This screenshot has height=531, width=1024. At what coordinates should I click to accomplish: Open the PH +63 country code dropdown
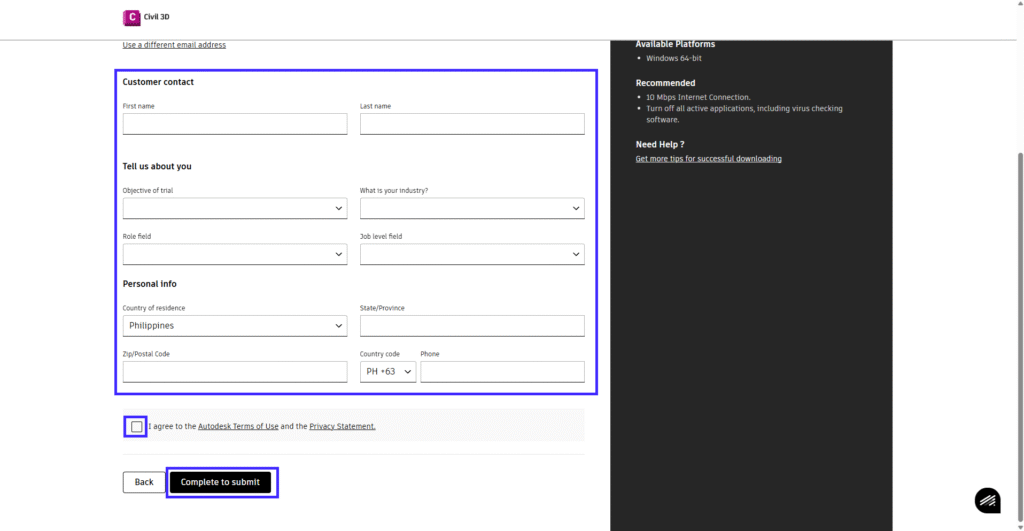pos(387,372)
